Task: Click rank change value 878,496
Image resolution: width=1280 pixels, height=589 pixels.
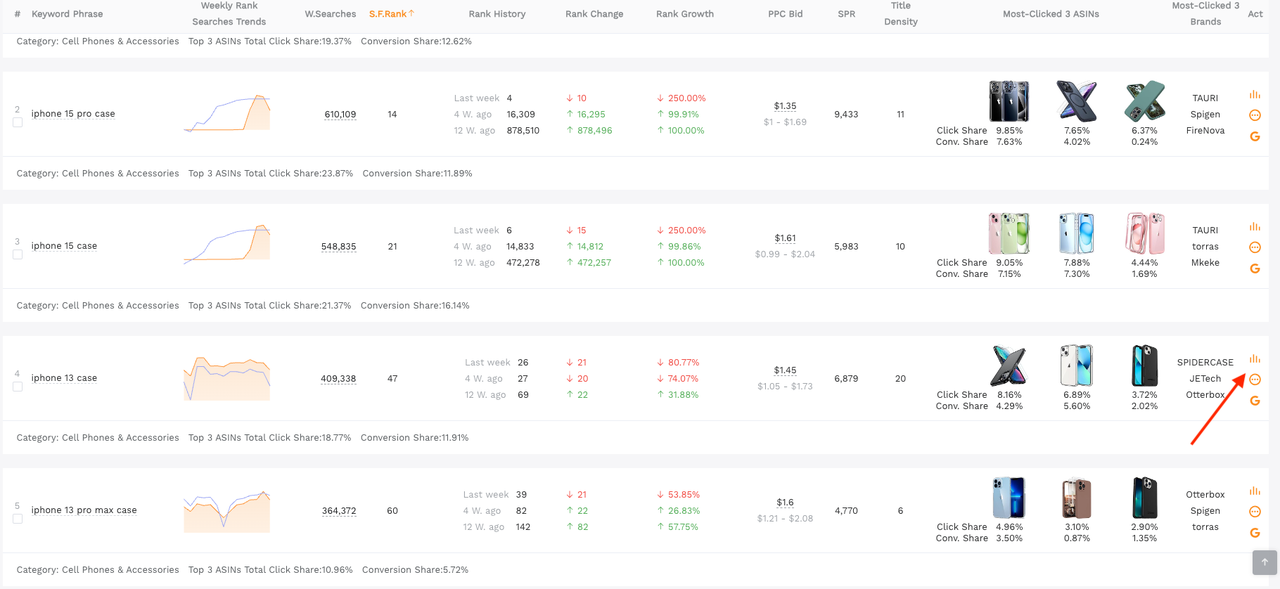Action: click(594, 130)
